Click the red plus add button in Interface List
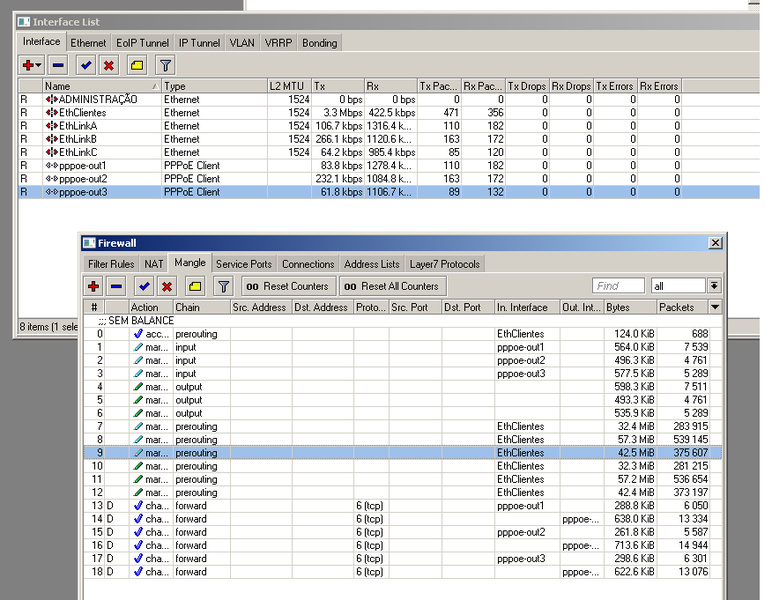This screenshot has width=772, height=600. click(x=27, y=65)
